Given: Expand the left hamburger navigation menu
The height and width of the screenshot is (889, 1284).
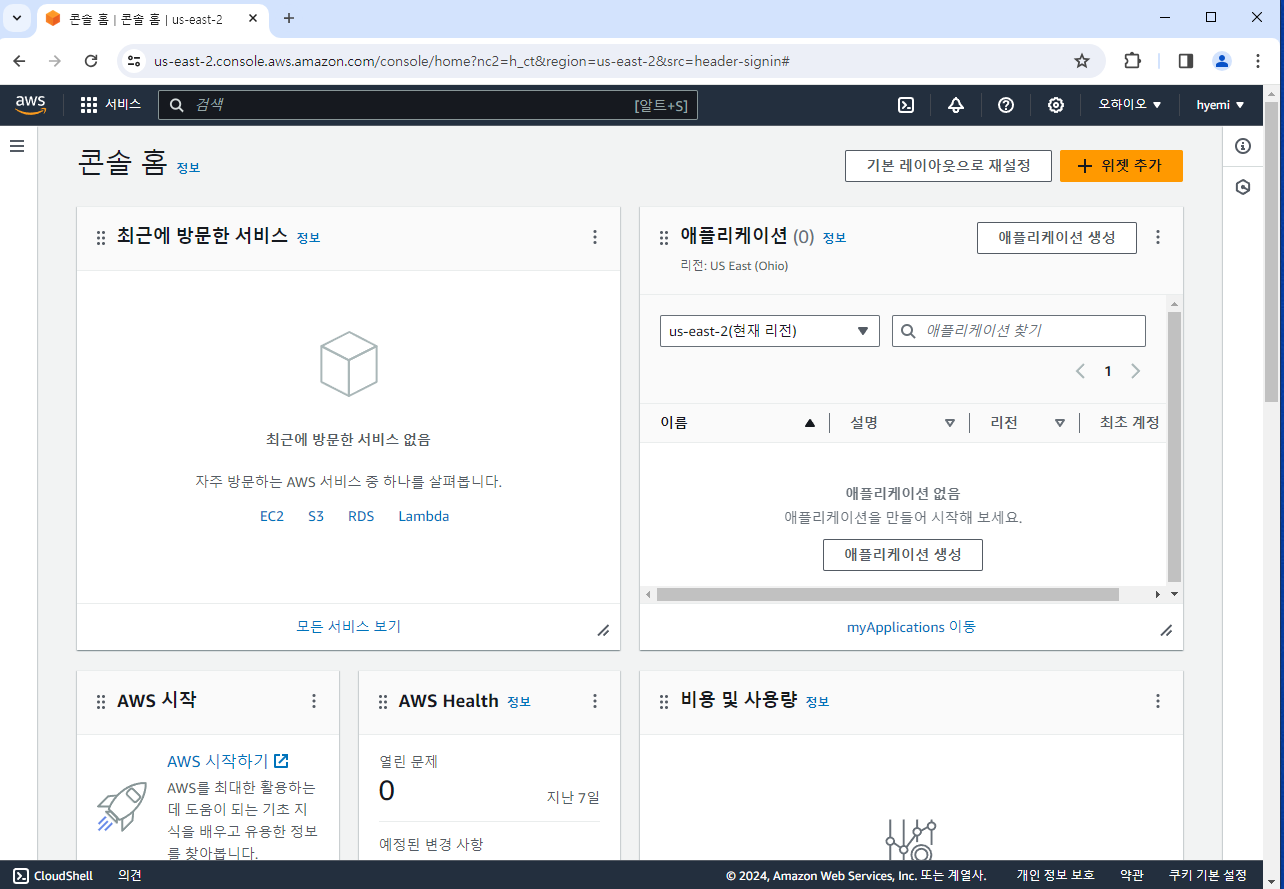Looking at the screenshot, I should (x=17, y=146).
